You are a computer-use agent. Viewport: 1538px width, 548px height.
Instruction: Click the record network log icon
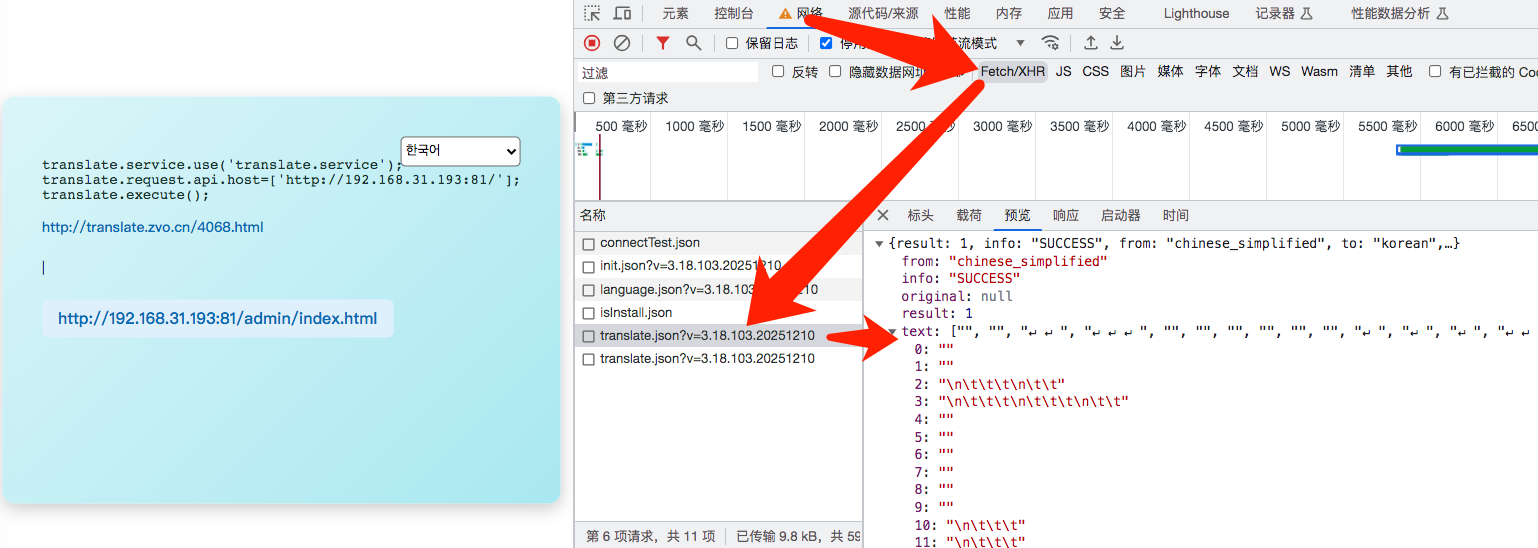tap(592, 43)
